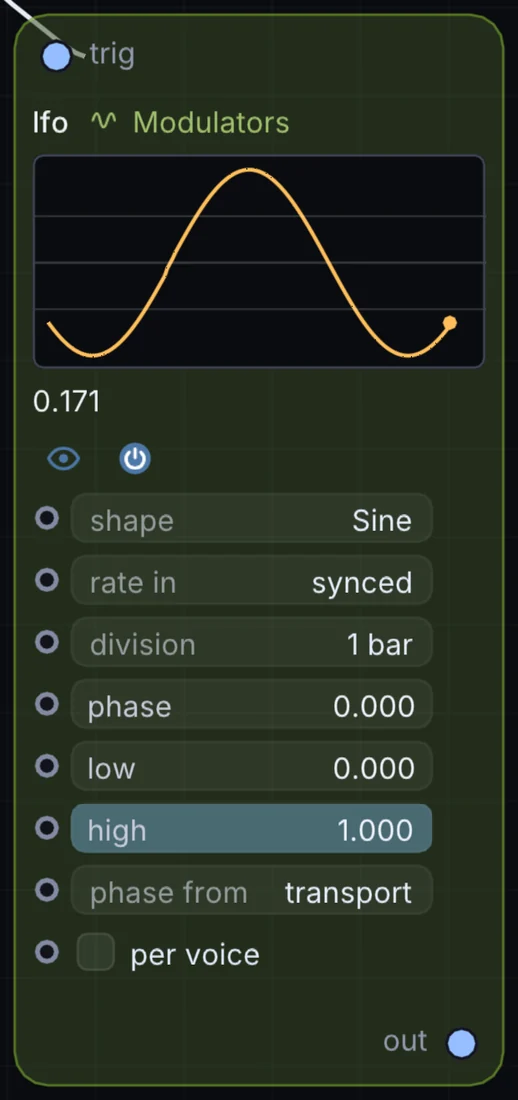518x1100 pixels.
Task: Click the per voice label
Action: pos(195,955)
